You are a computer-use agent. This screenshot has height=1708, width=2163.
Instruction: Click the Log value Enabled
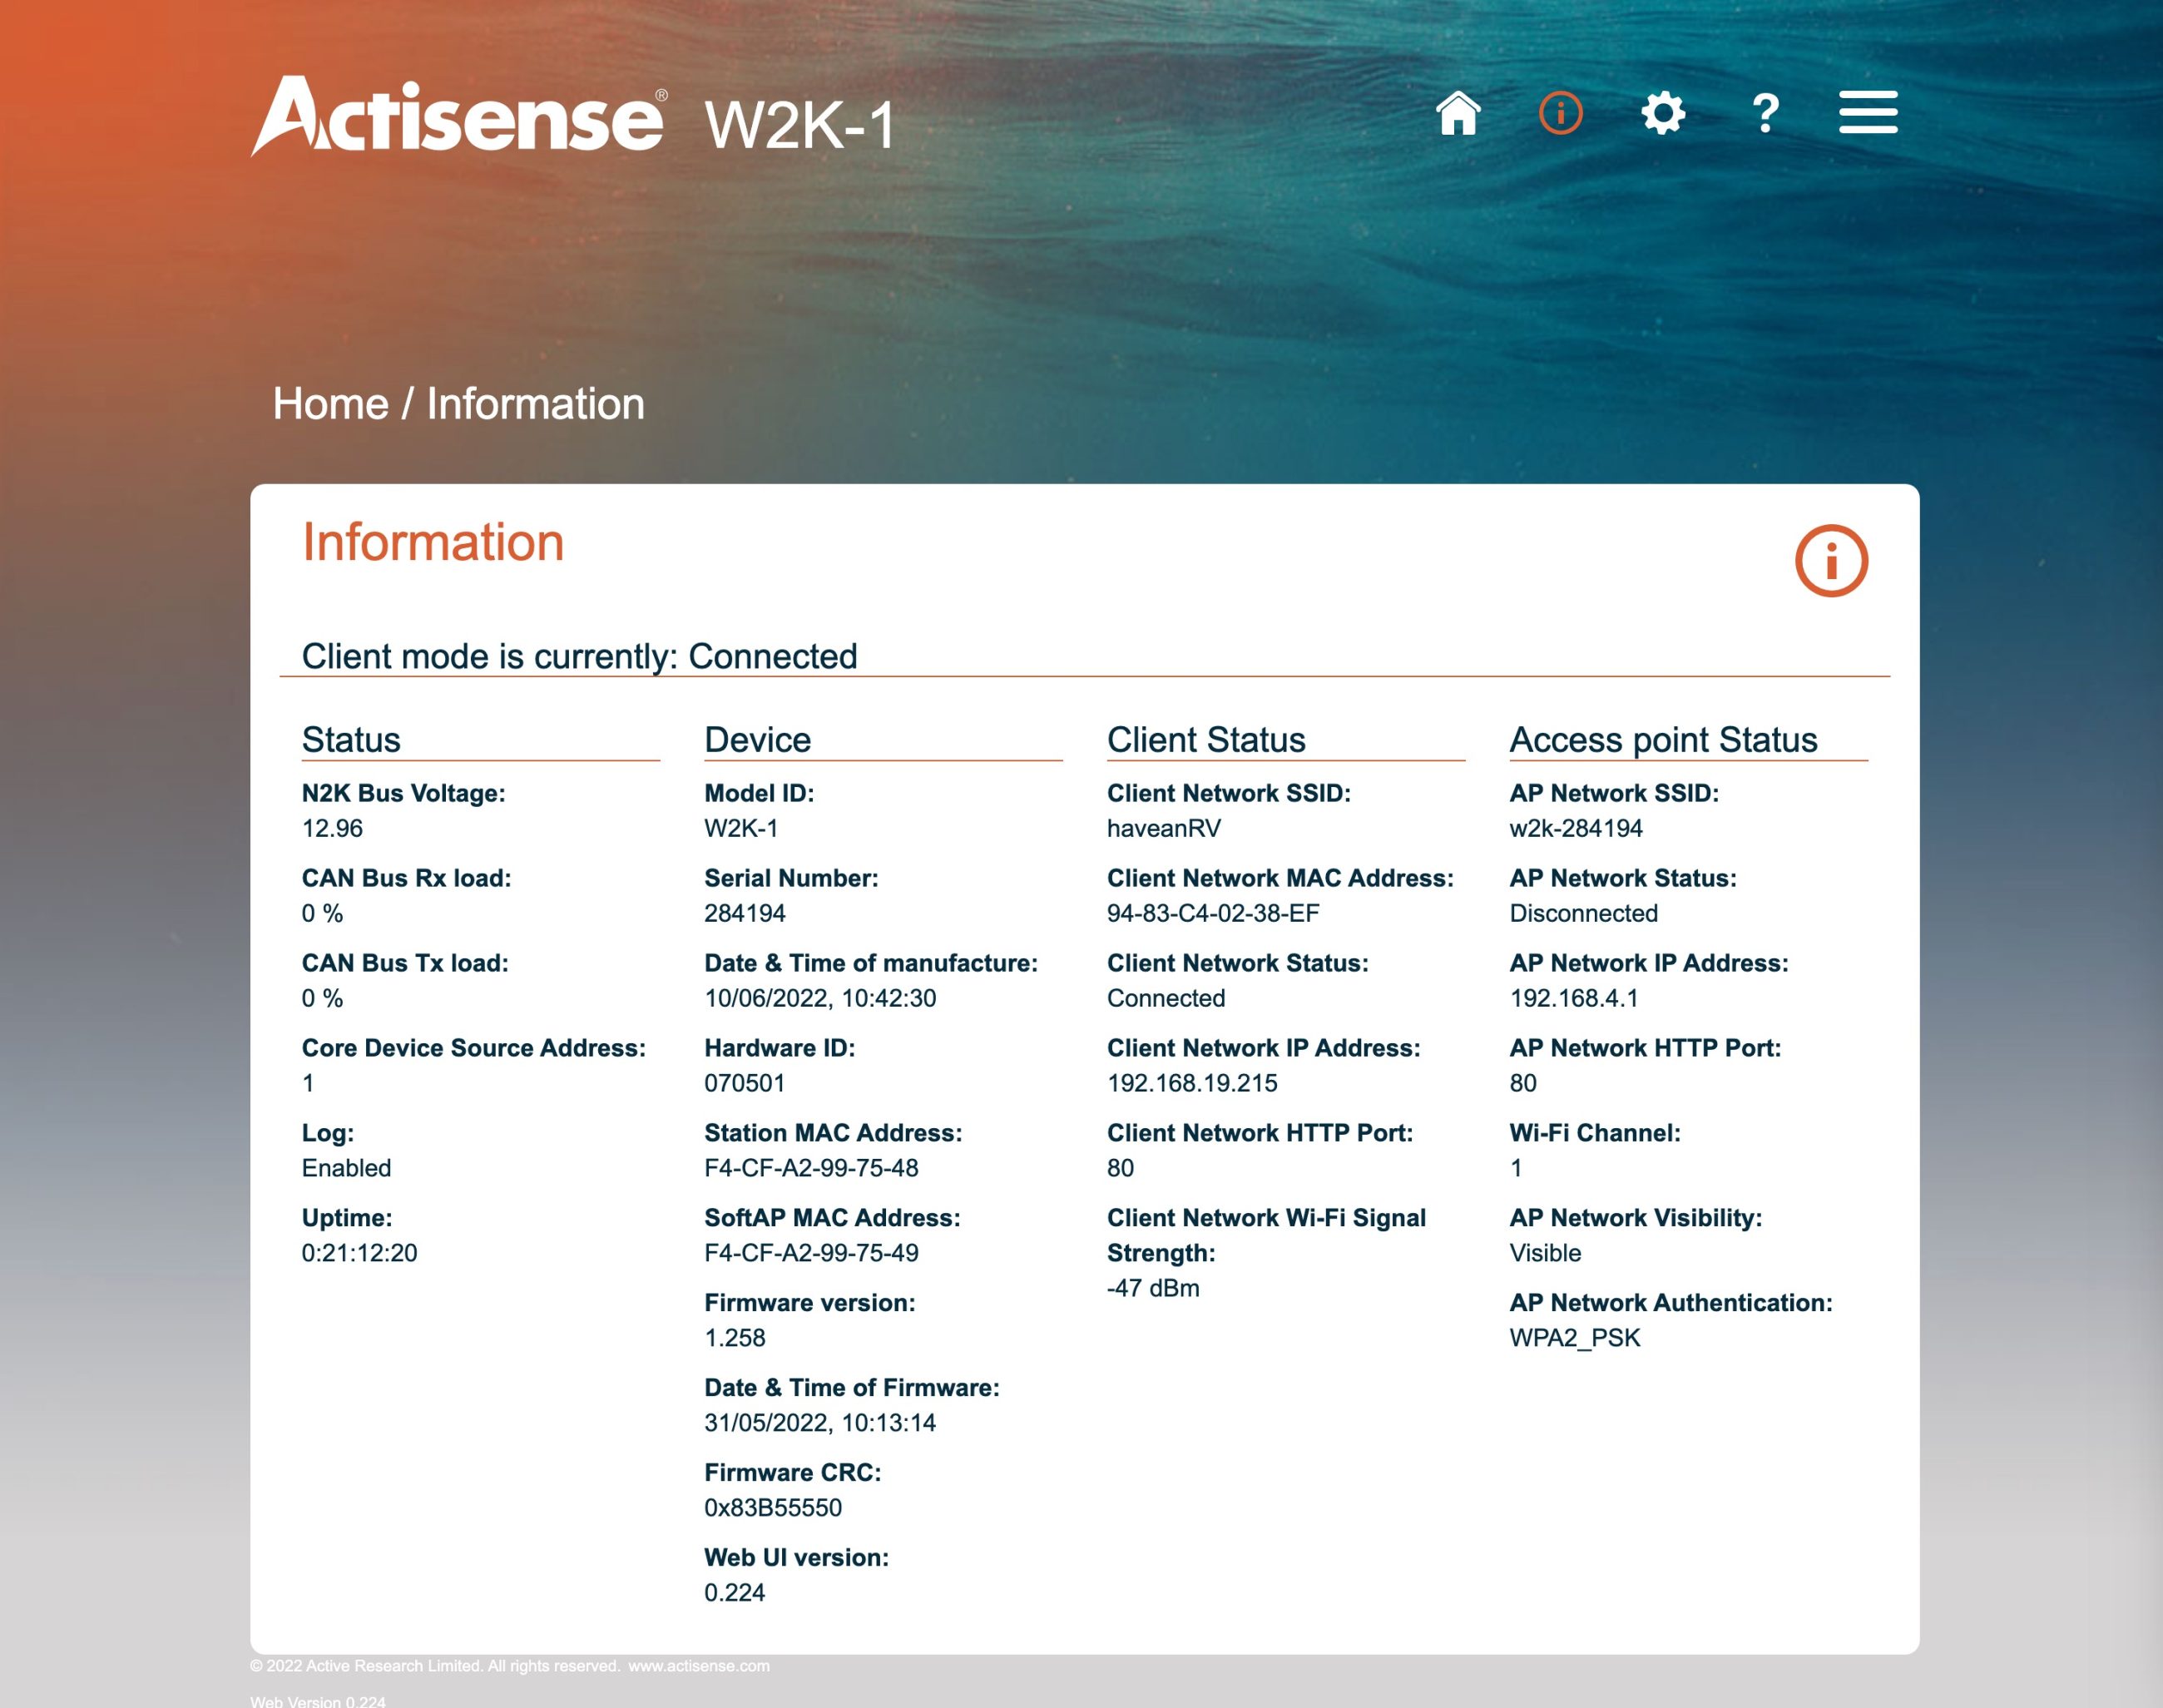point(346,1168)
